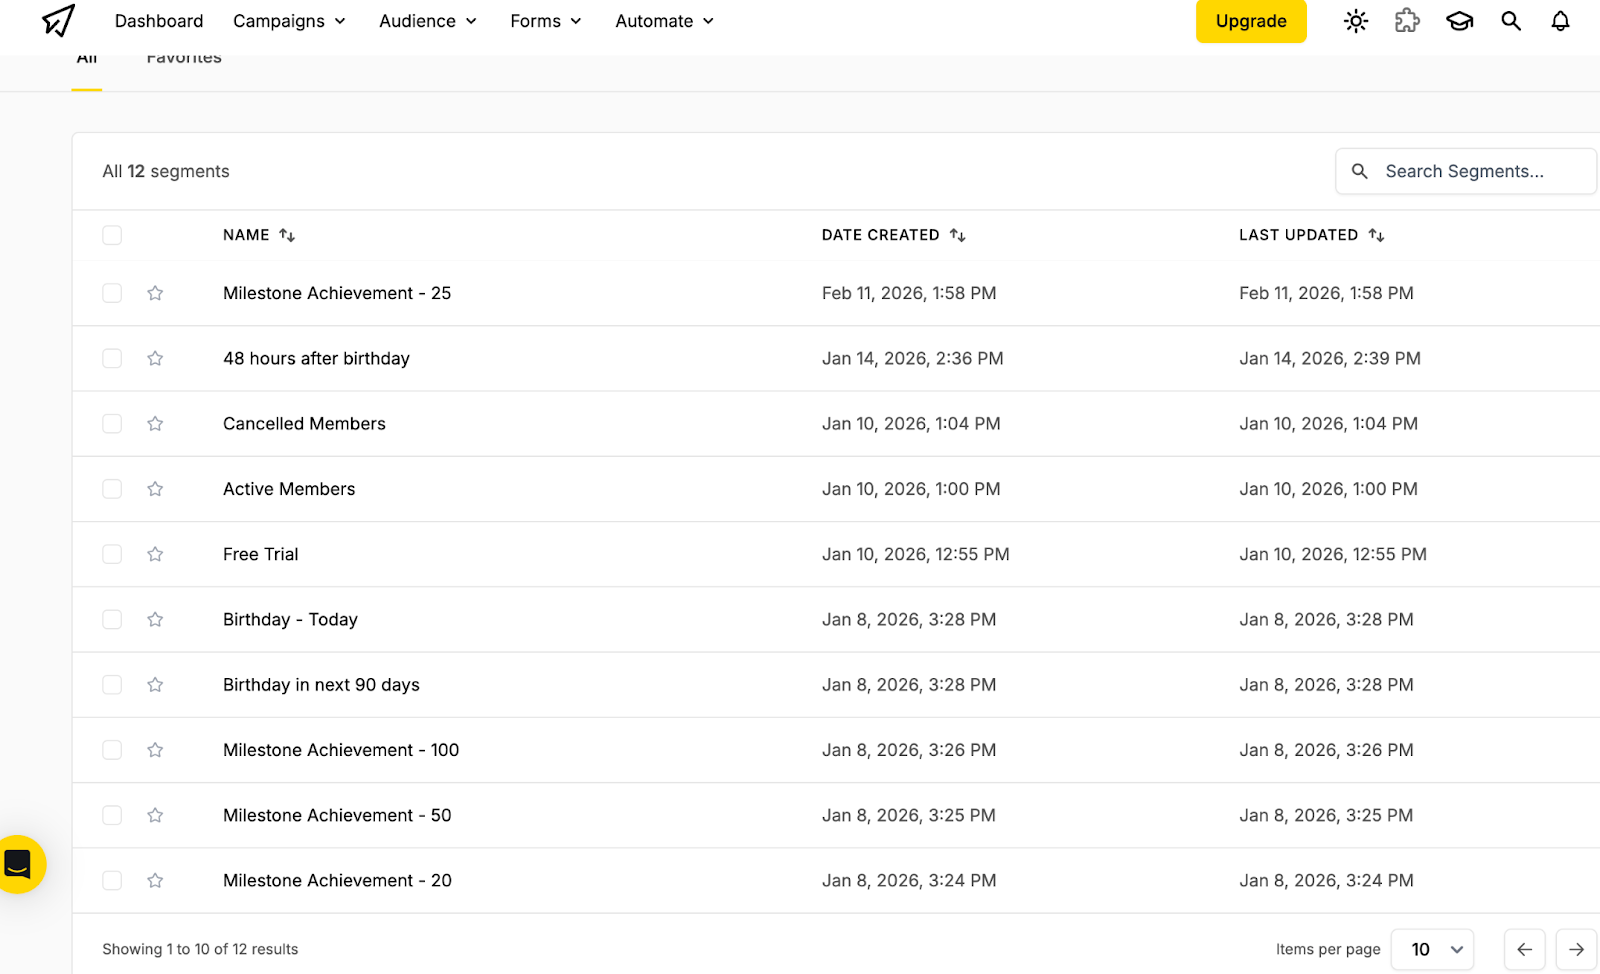Toggle the light/dark theme sun icon
The image size is (1600, 974).
click(1355, 20)
